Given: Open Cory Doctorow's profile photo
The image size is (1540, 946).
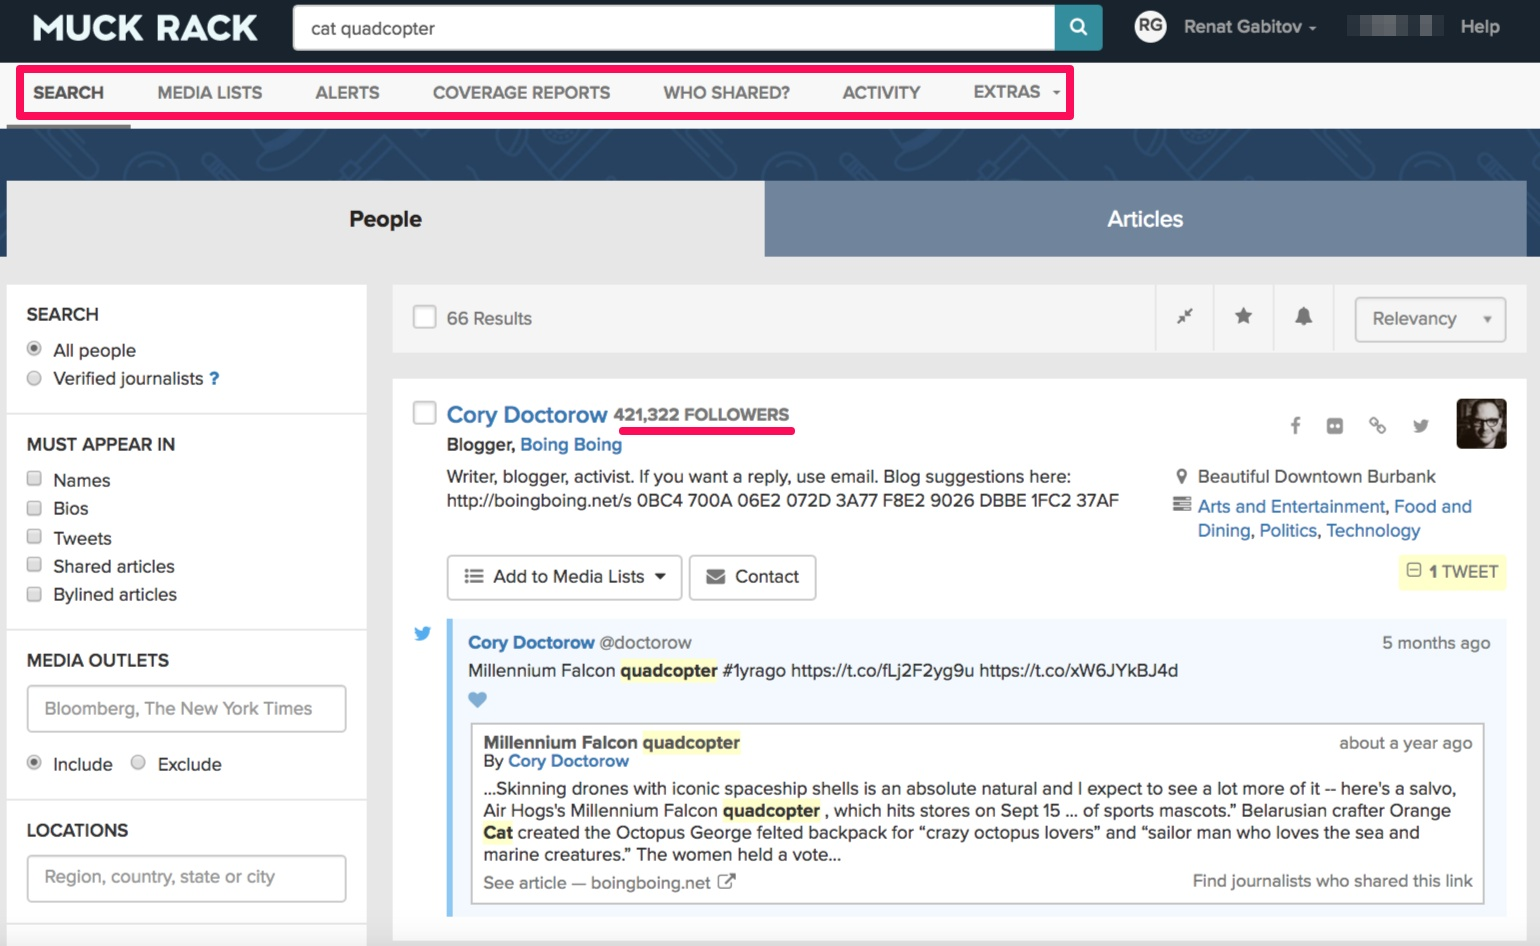Looking at the screenshot, I should tap(1481, 423).
